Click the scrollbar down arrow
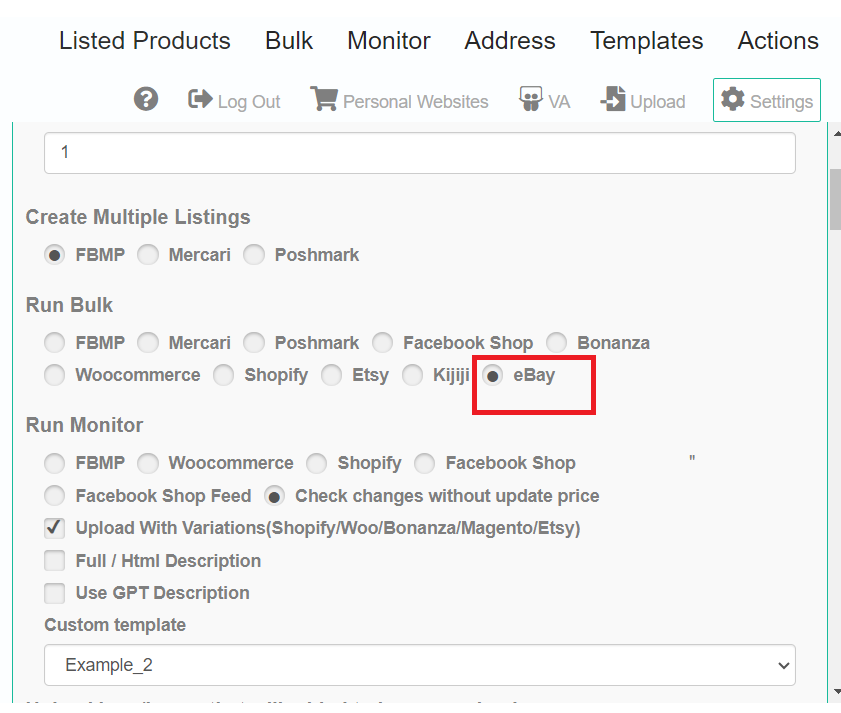841x713 pixels. coord(836,692)
